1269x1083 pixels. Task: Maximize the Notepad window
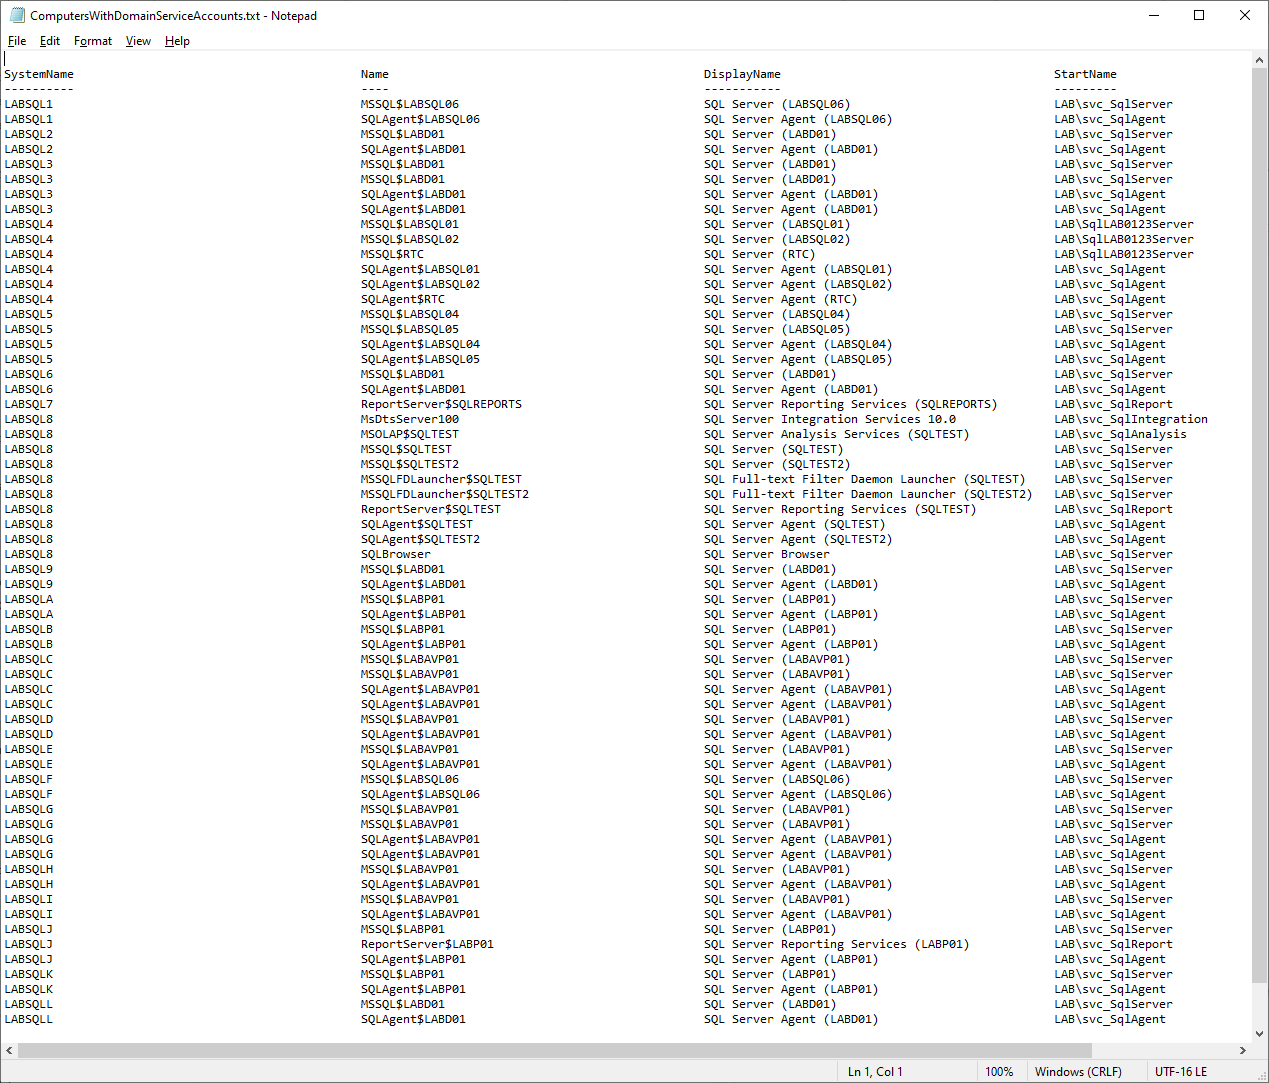pyautogui.click(x=1199, y=15)
